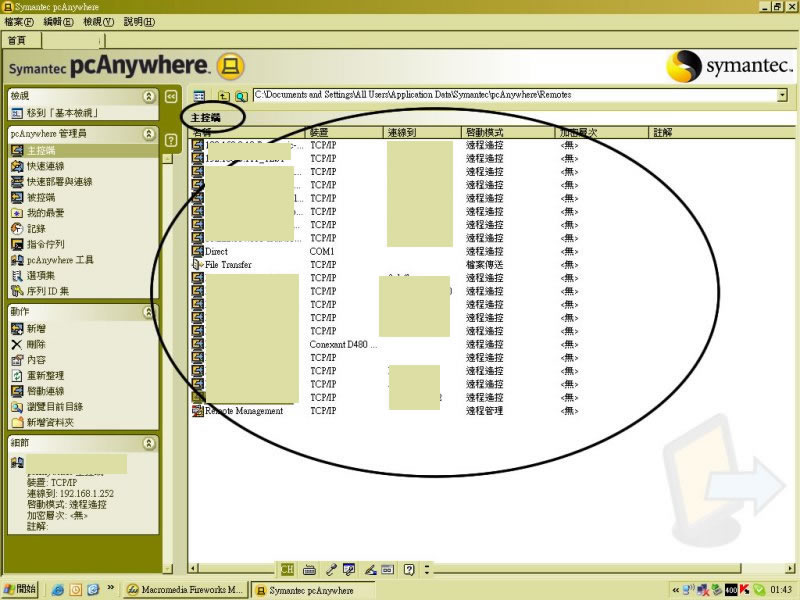800x600 pixels.
Task: Open 快速連線
Action: tap(38, 166)
